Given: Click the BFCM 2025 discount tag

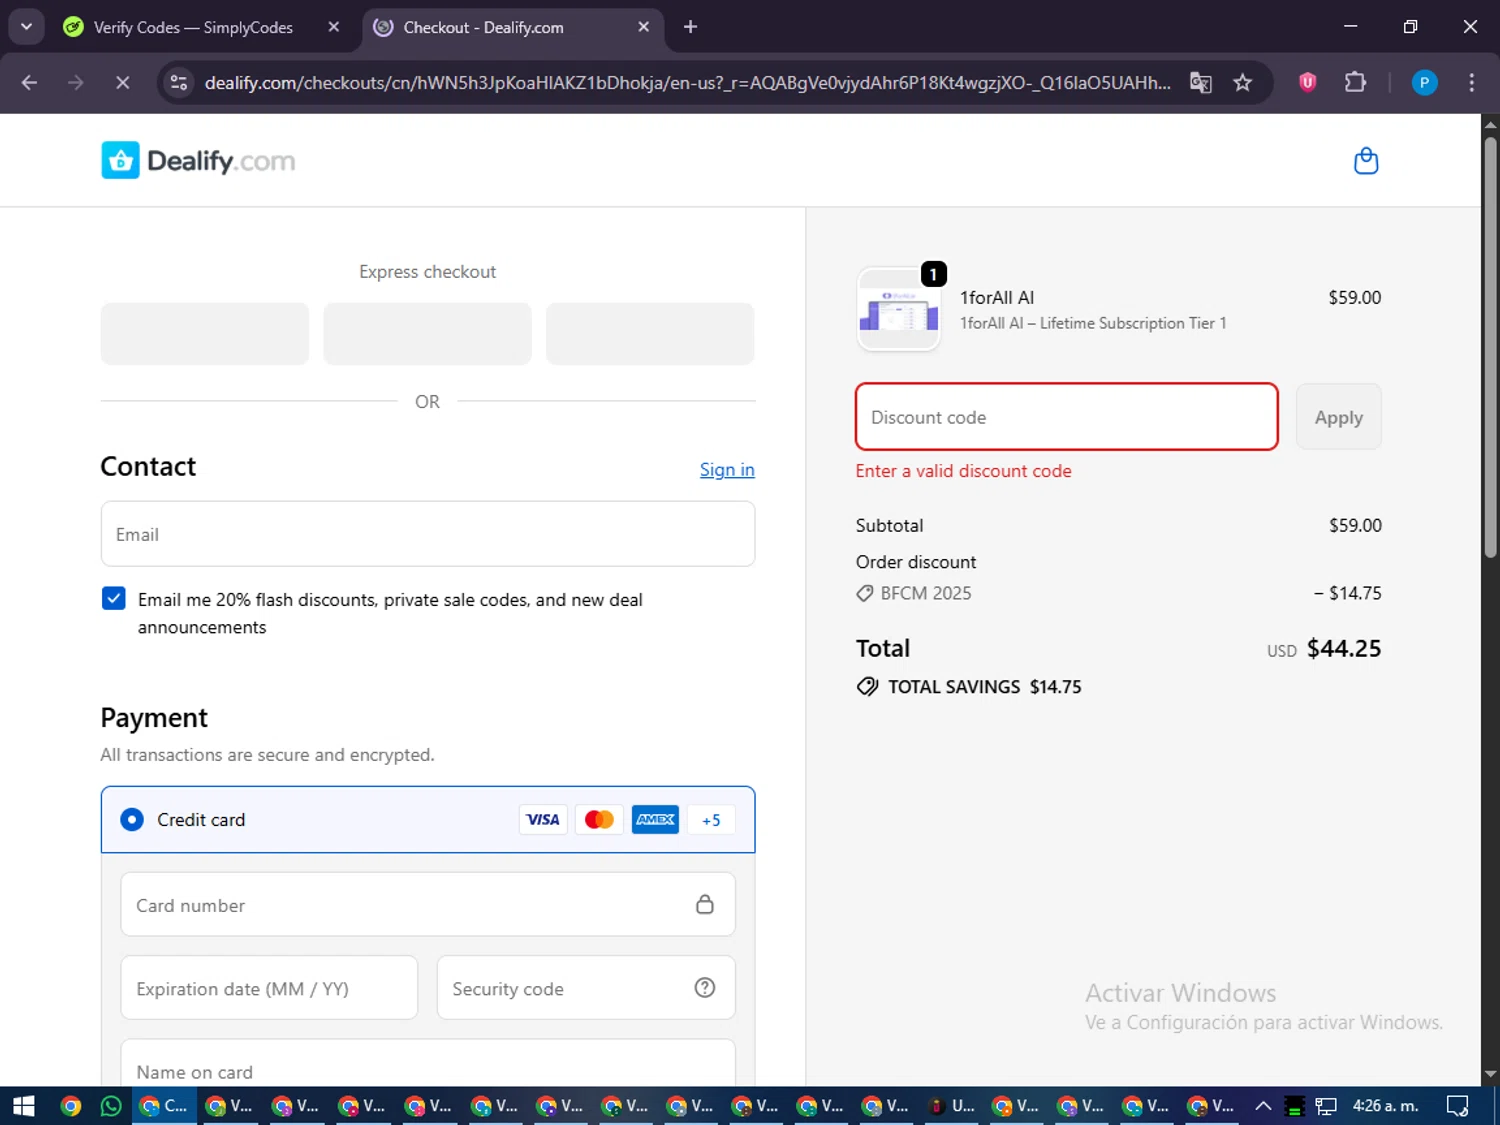Looking at the screenshot, I should click(914, 593).
